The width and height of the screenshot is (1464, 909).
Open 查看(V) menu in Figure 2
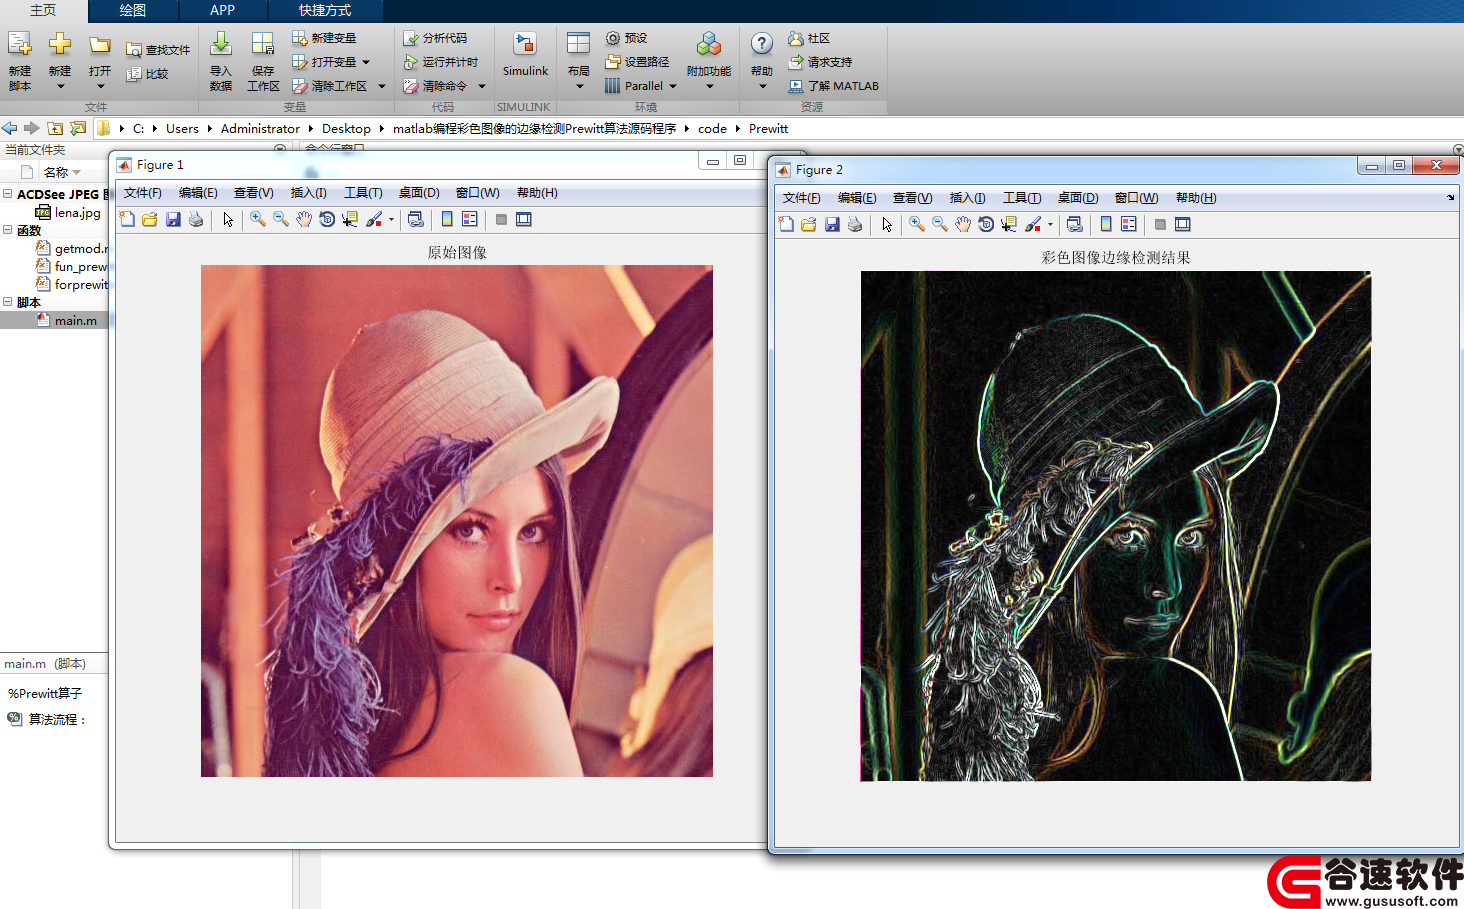[912, 198]
